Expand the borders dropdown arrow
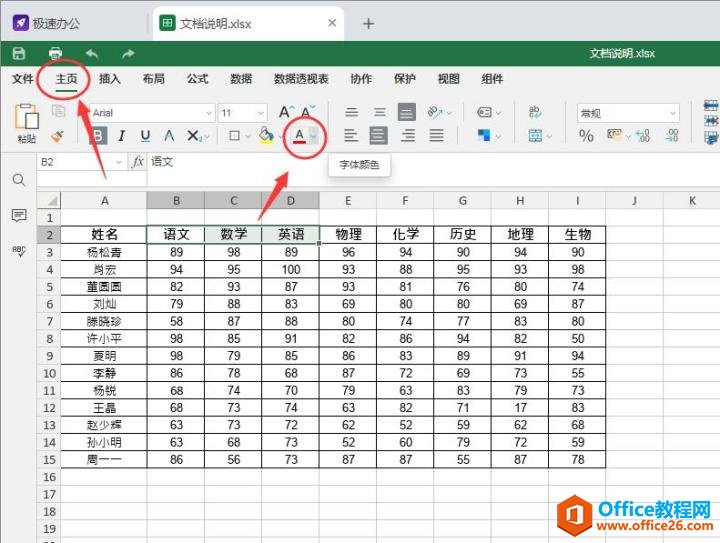 click(x=248, y=136)
